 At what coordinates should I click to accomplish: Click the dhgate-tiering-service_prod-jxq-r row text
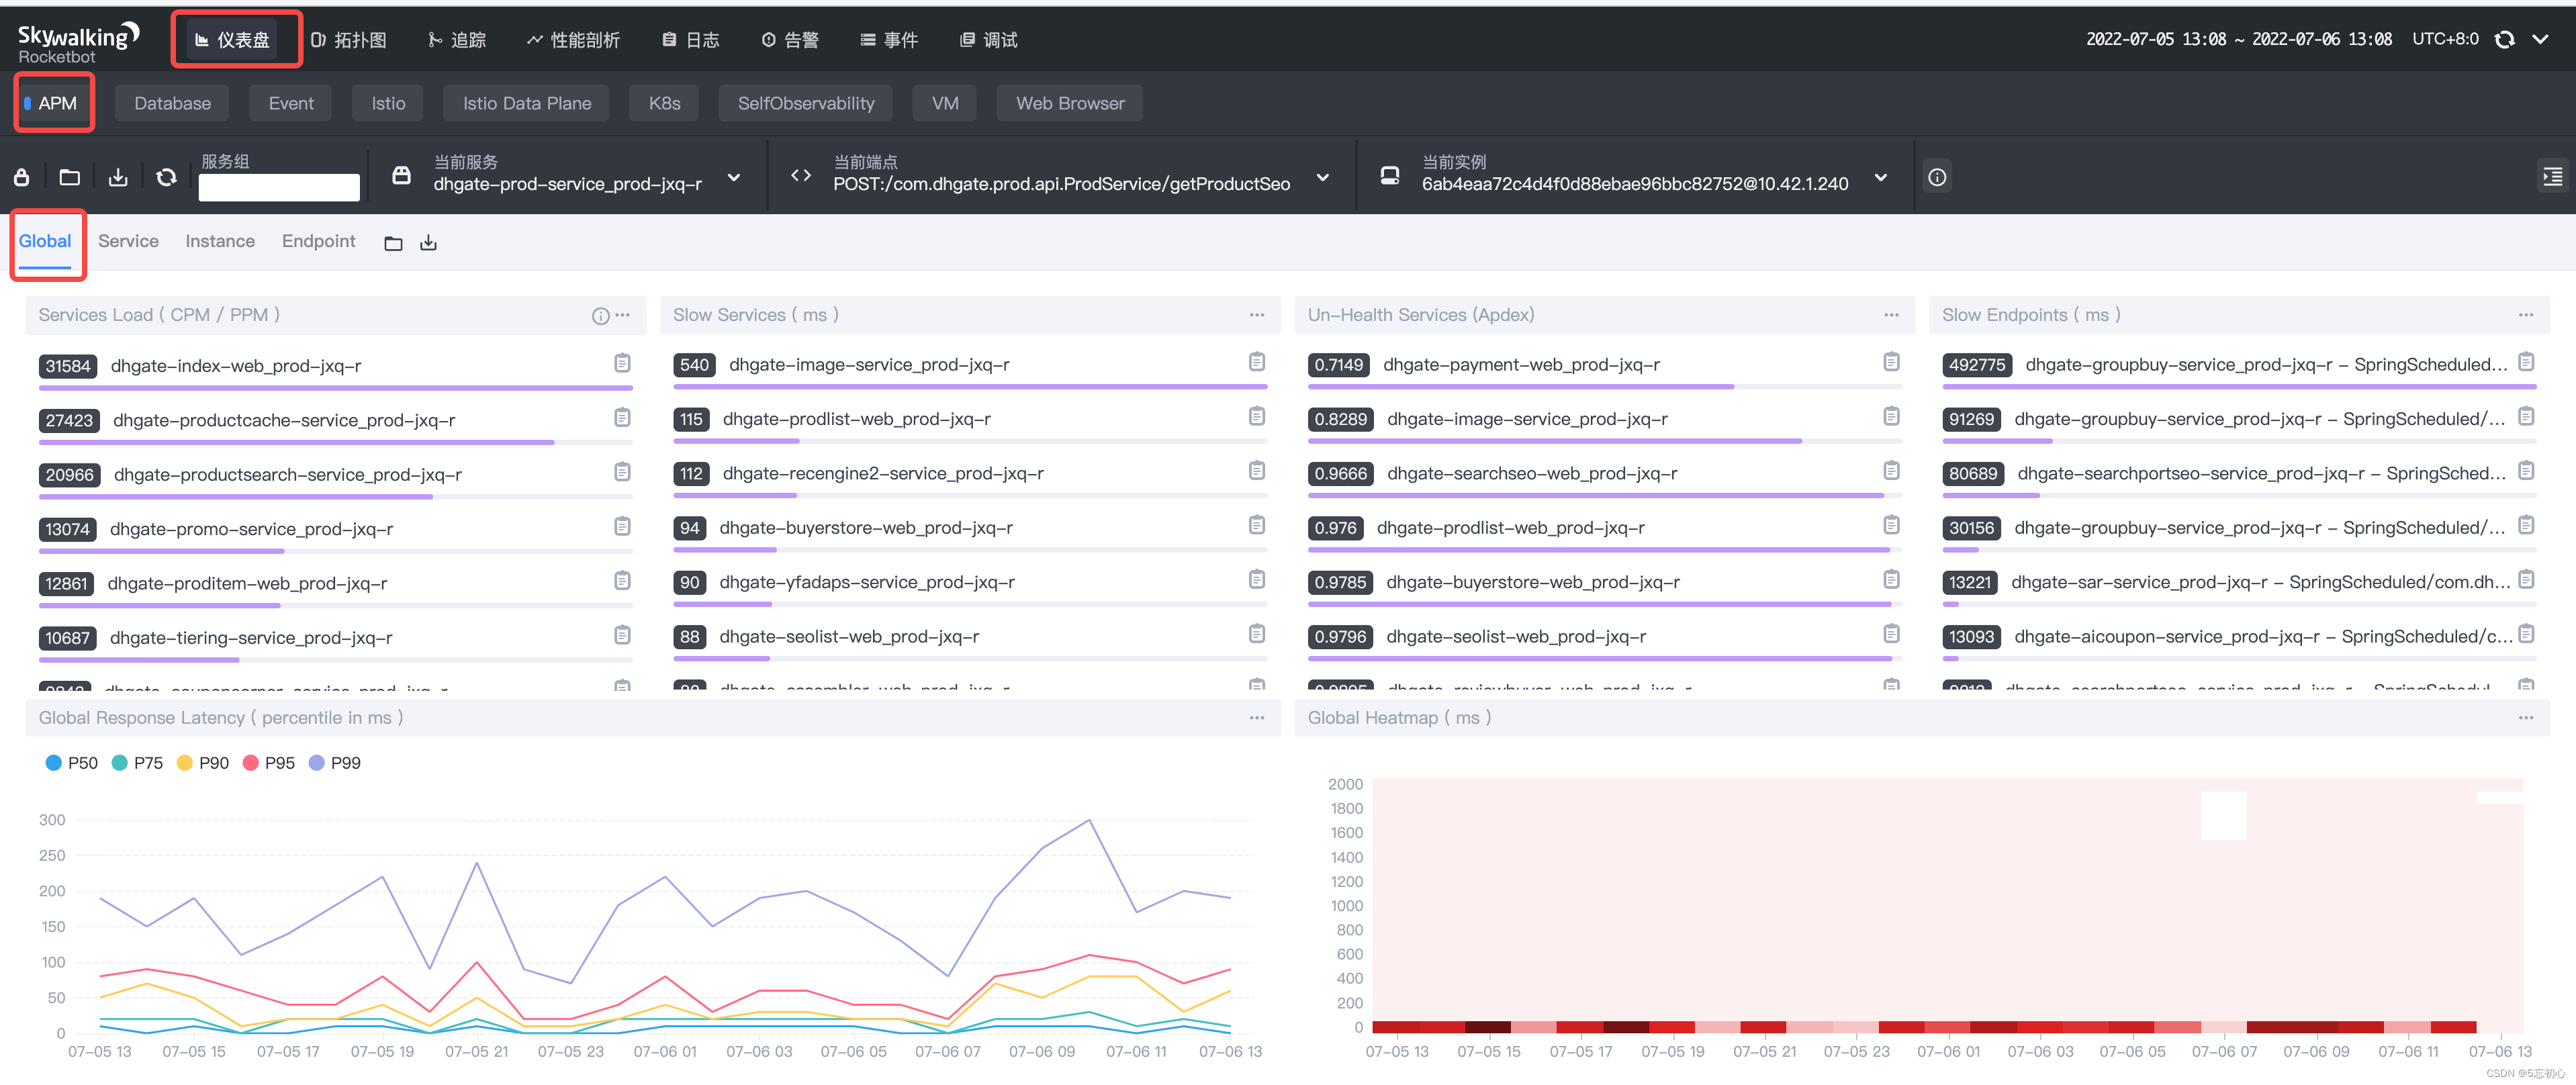point(251,638)
